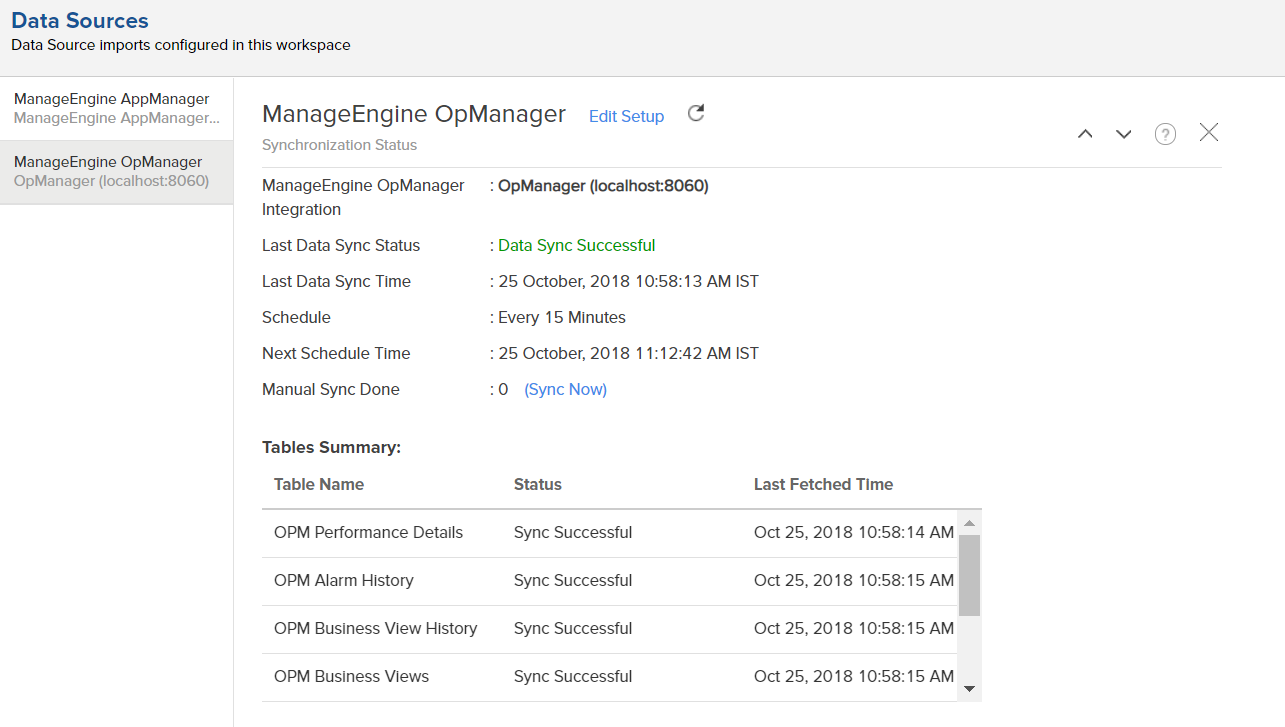The height and width of the screenshot is (727, 1285).
Task: Click the Data Sources page title
Action: 80,20
